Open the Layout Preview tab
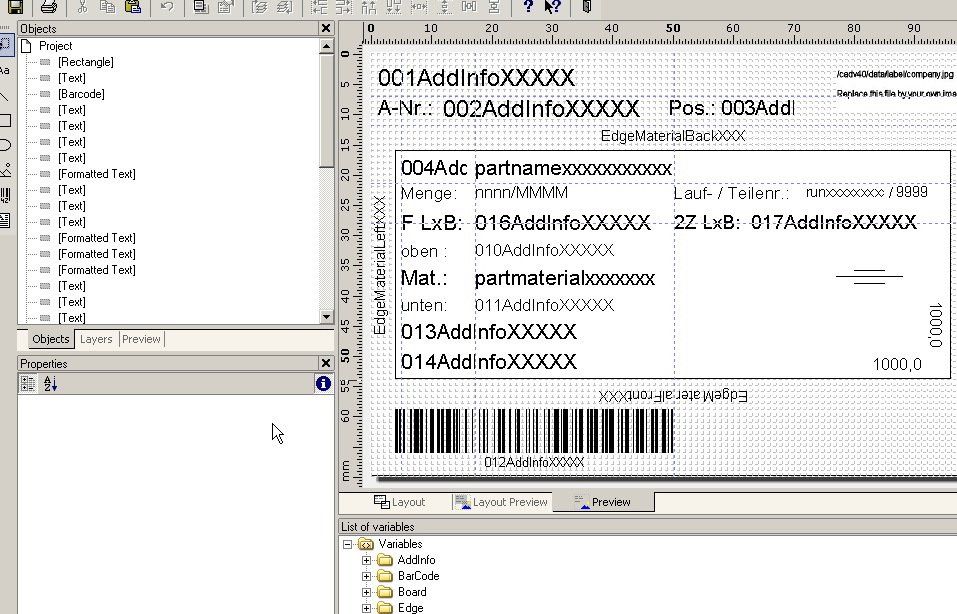This screenshot has width=957, height=614. [x=501, y=502]
